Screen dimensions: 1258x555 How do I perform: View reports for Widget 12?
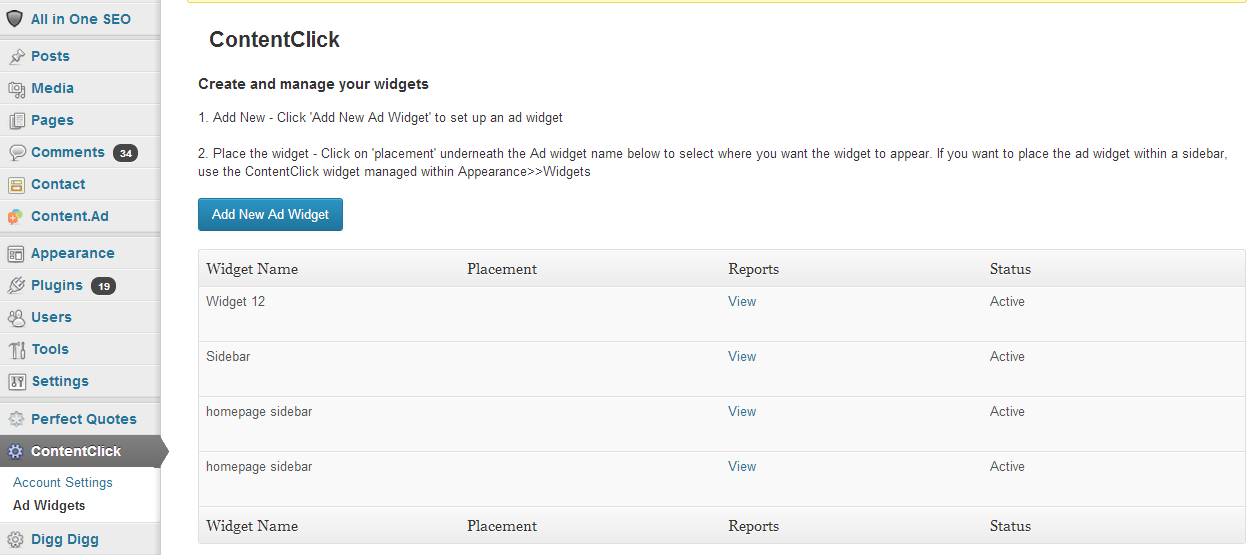pos(742,301)
